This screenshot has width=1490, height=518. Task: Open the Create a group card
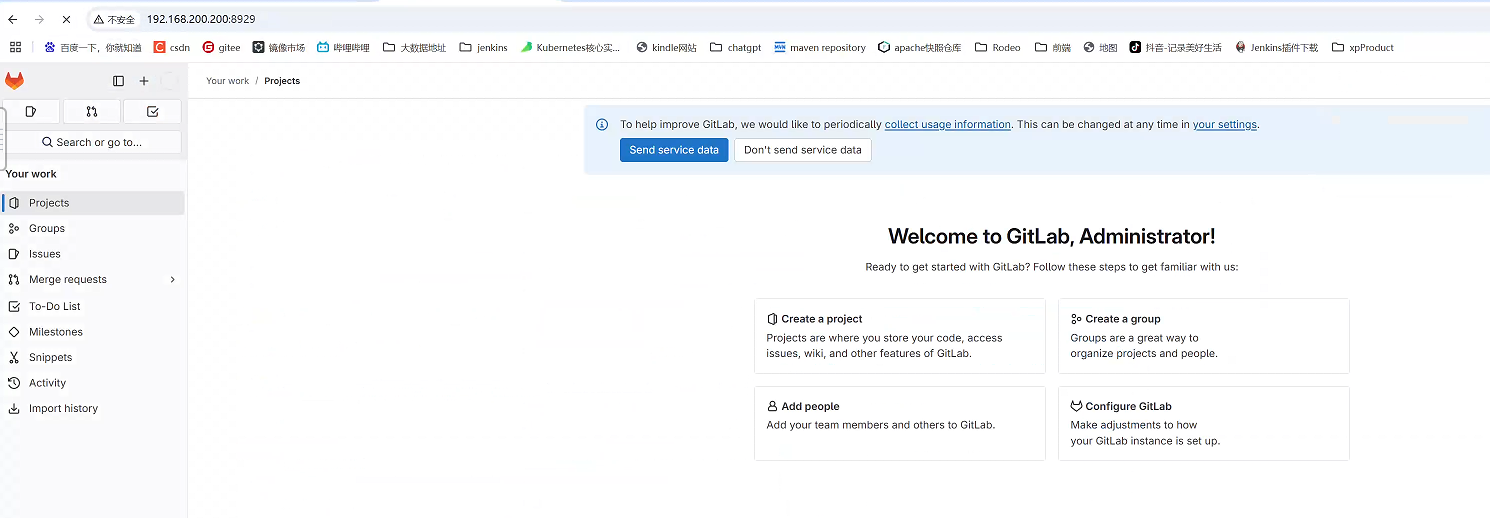pos(1204,336)
